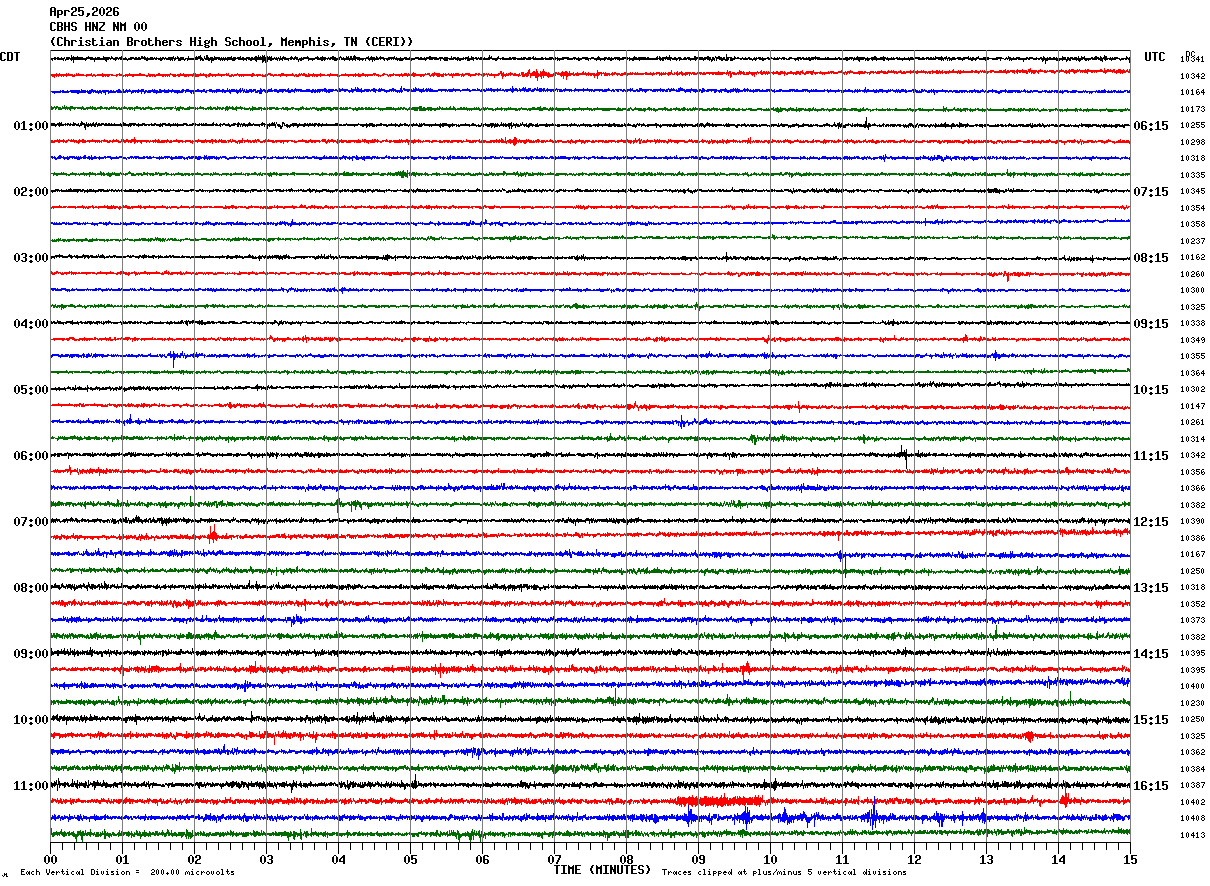The height and width of the screenshot is (886, 1210).
Task: Click the station code 'CBHS HNZ NM 00'
Action: pos(98,27)
